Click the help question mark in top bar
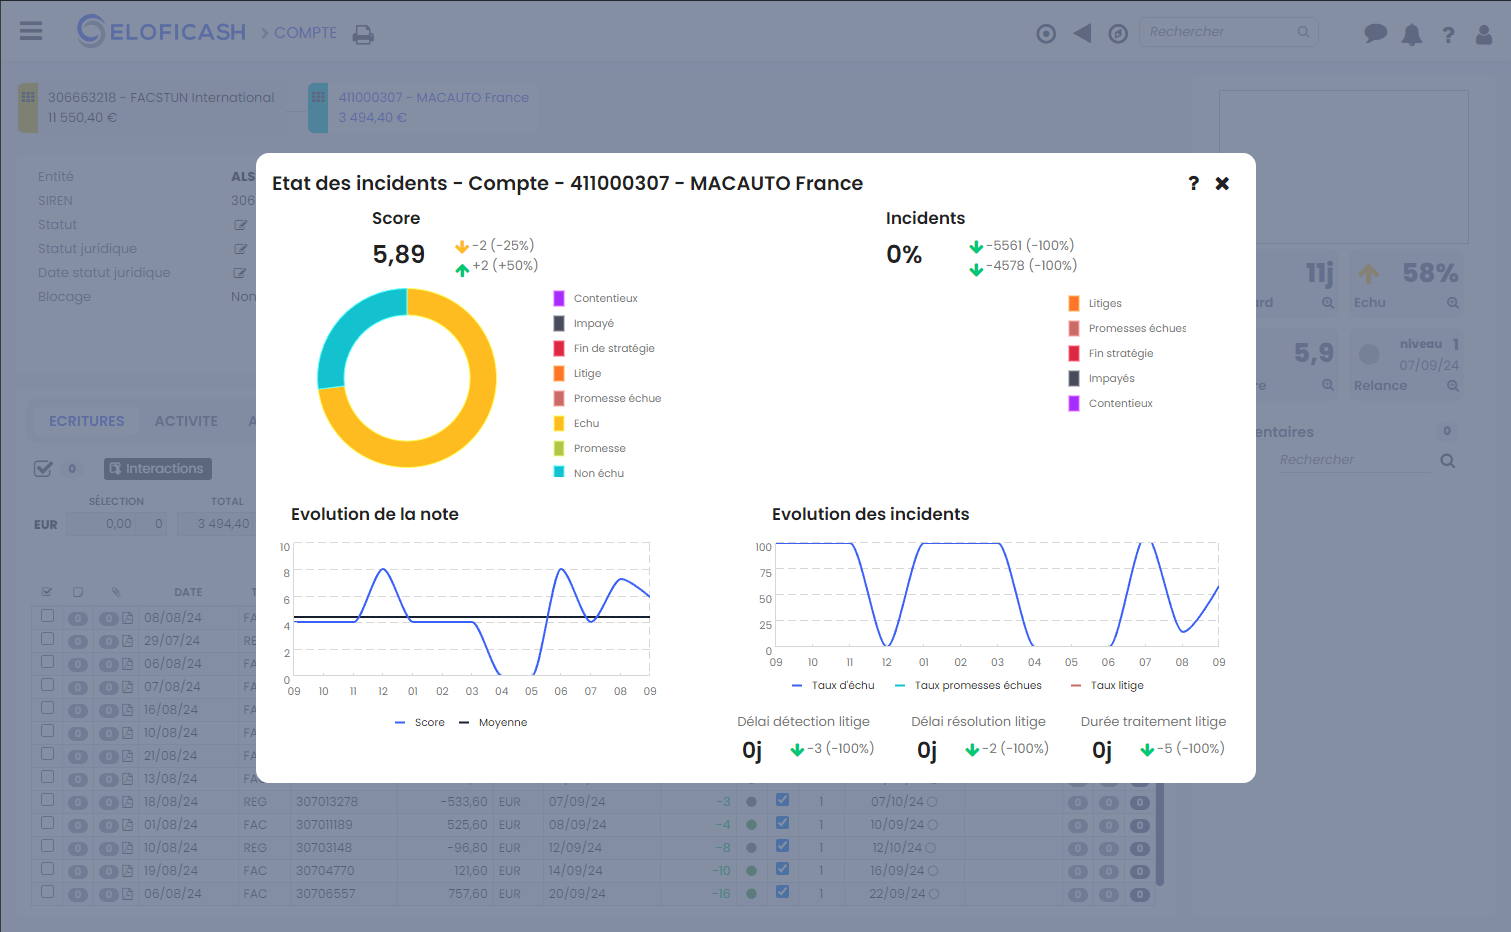Image resolution: width=1511 pixels, height=932 pixels. click(x=1448, y=35)
